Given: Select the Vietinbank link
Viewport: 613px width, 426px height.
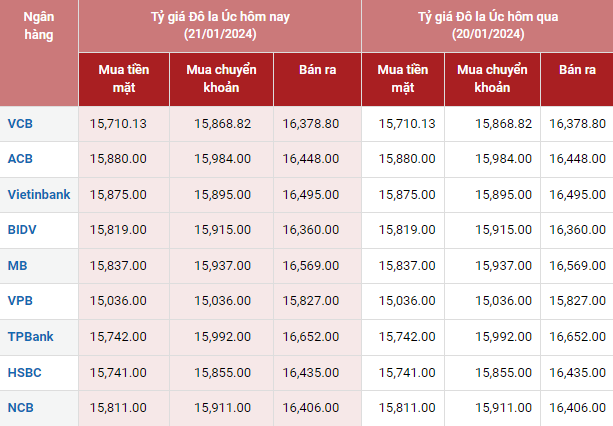Looking at the screenshot, I should point(39,194).
